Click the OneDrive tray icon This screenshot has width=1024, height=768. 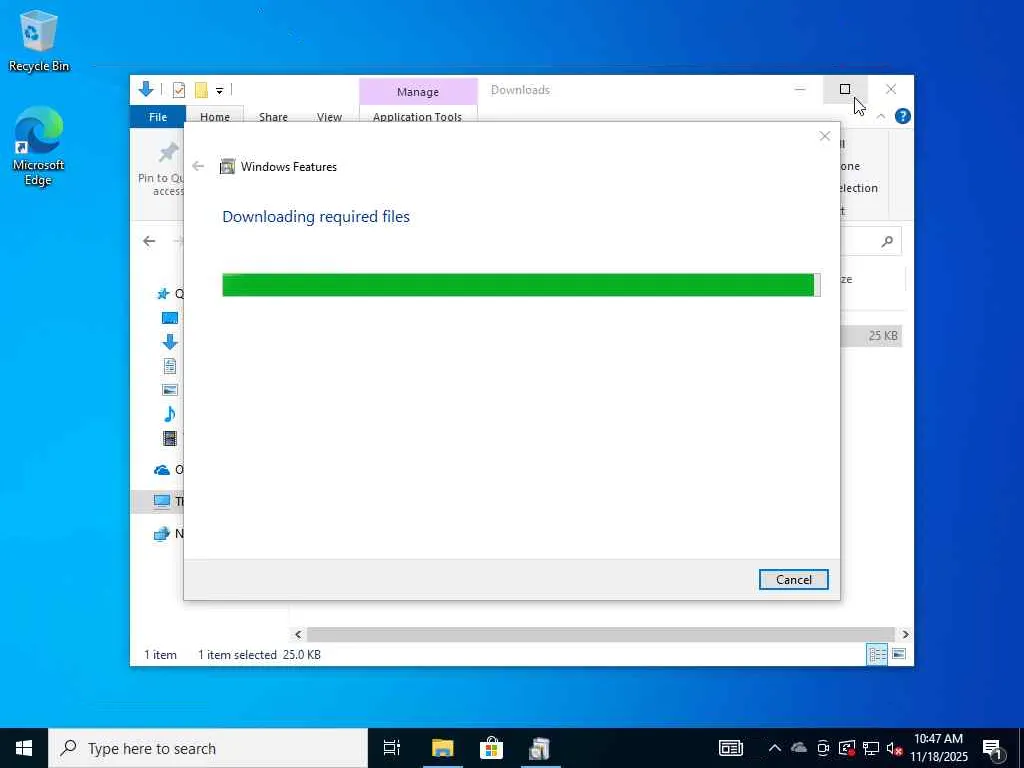tap(799, 748)
